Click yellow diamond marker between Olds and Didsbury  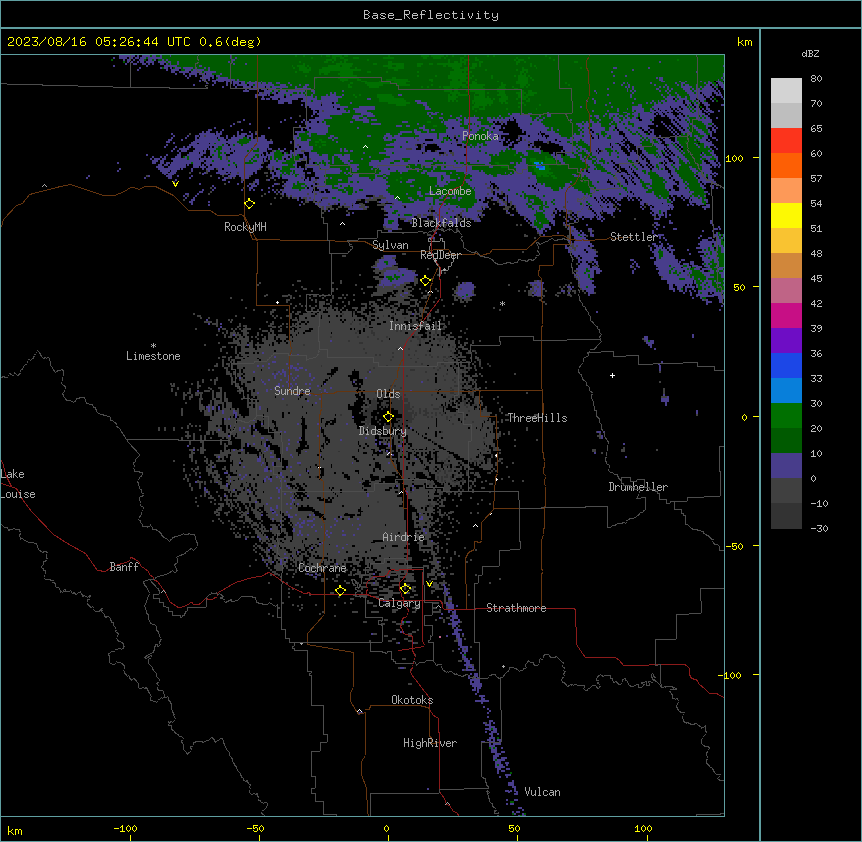[x=388, y=417]
